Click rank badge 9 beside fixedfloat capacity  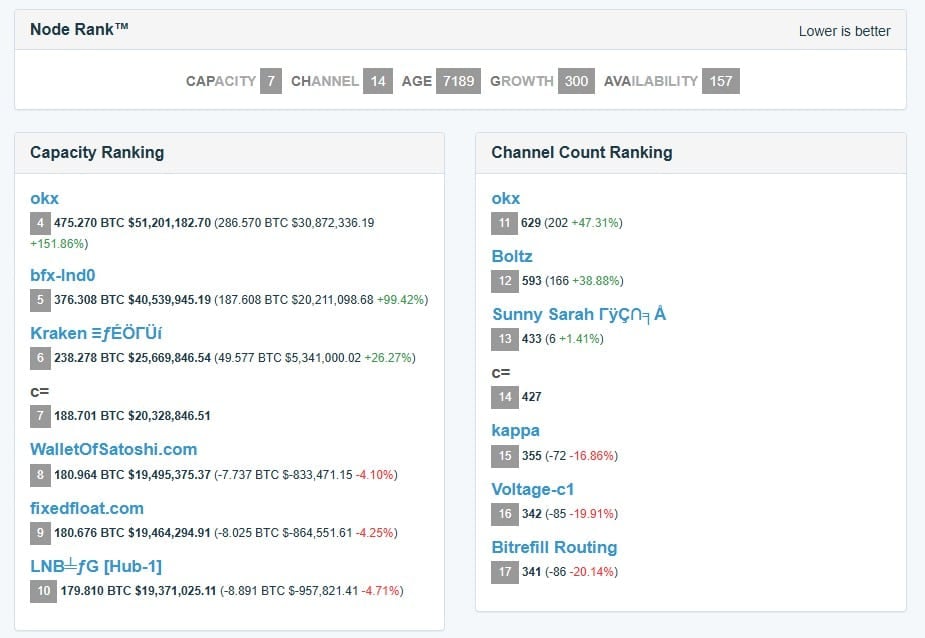point(40,533)
